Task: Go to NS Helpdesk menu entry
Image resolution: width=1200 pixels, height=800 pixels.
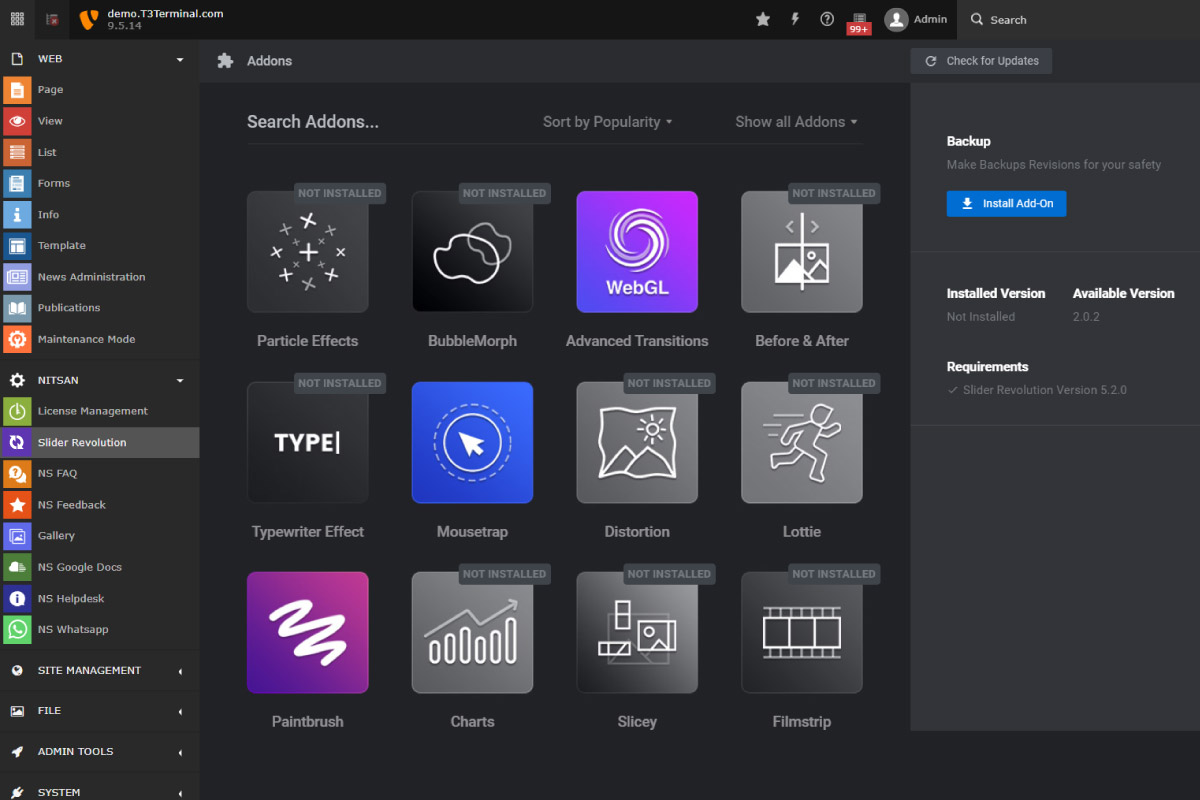Action: tap(71, 598)
